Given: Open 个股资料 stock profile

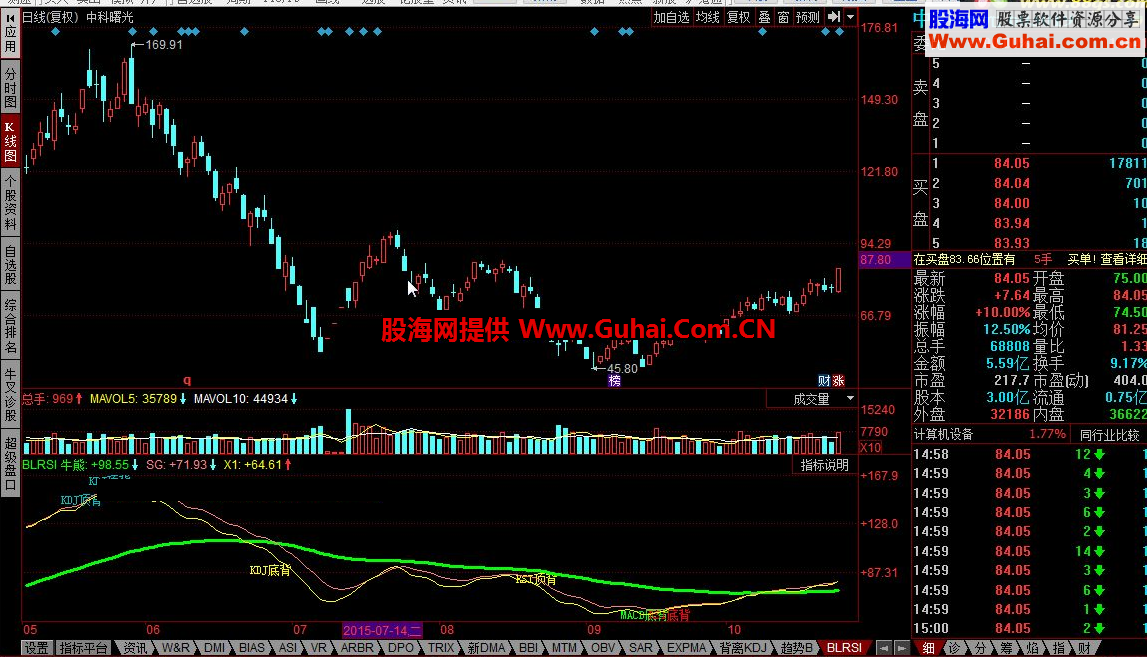Looking at the screenshot, I should tap(10, 203).
